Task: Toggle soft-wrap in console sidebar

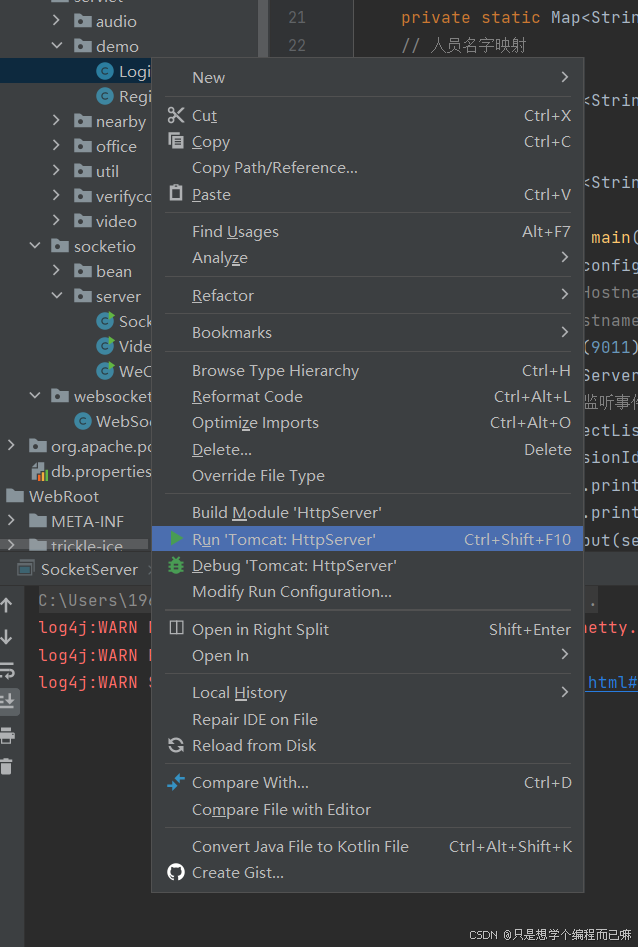Action: click(7, 669)
